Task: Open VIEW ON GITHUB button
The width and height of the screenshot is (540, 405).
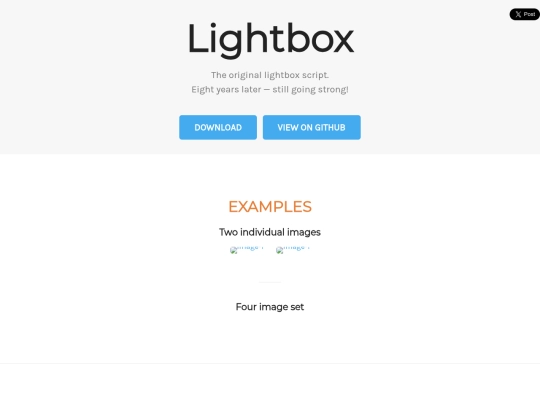Action: (312, 127)
